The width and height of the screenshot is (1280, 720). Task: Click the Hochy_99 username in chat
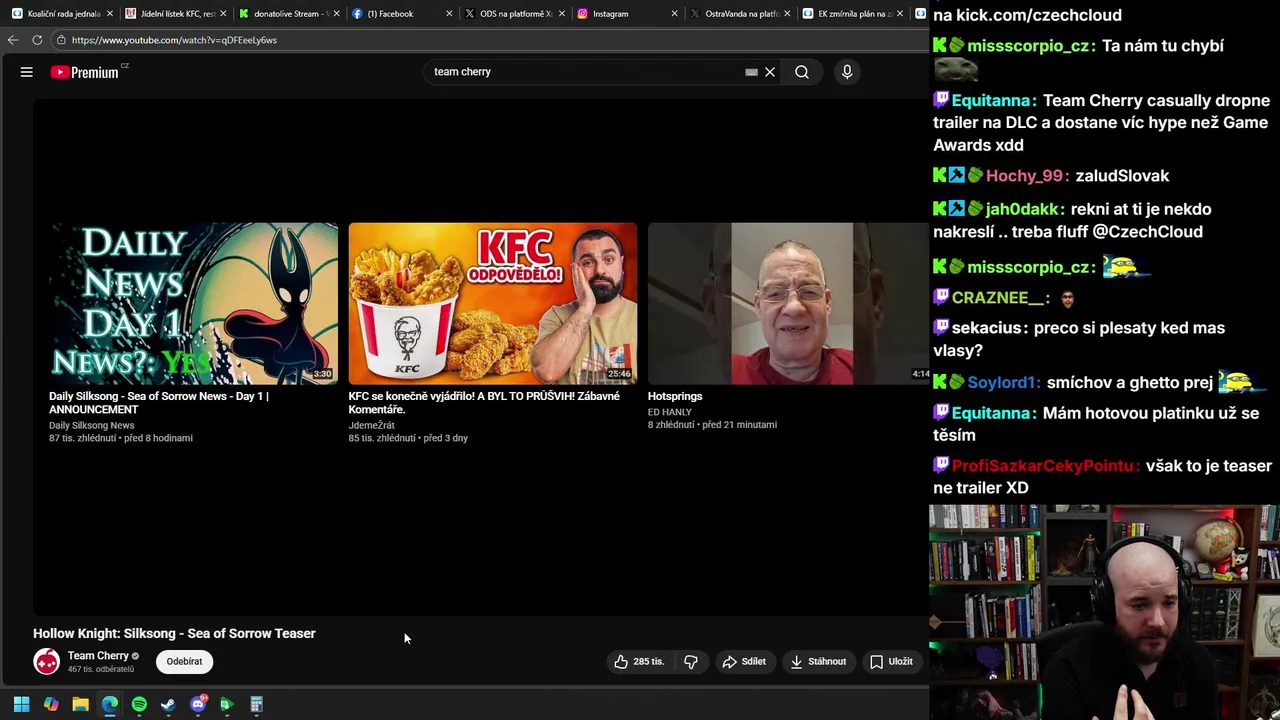1025,175
